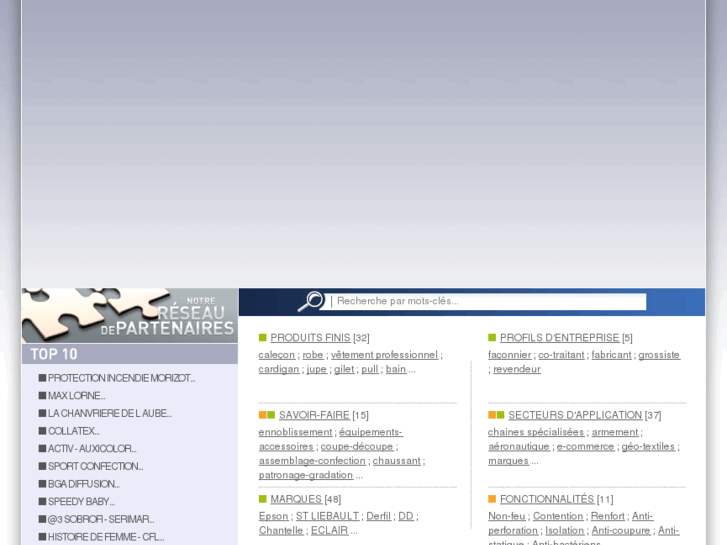The width and height of the screenshot is (727, 545).
Task: Focus the keyword search field
Action: click(x=485, y=301)
